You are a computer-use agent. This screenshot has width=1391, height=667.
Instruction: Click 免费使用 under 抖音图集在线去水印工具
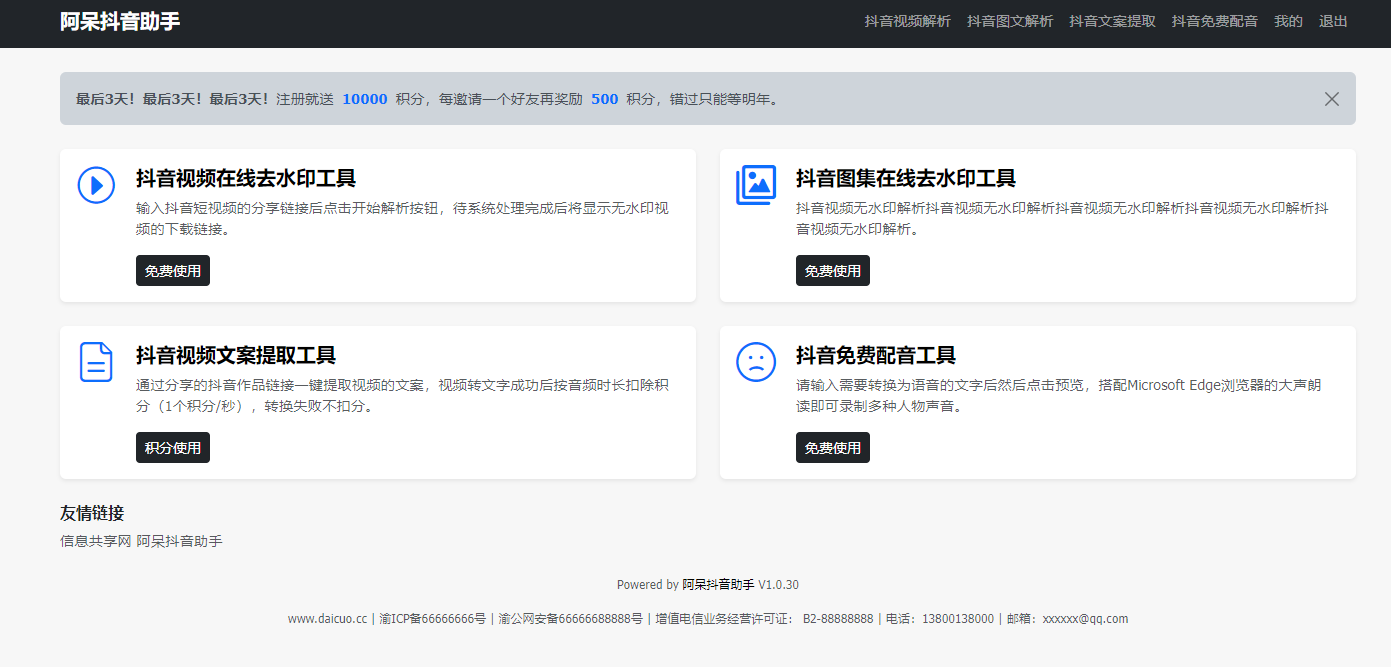833,271
